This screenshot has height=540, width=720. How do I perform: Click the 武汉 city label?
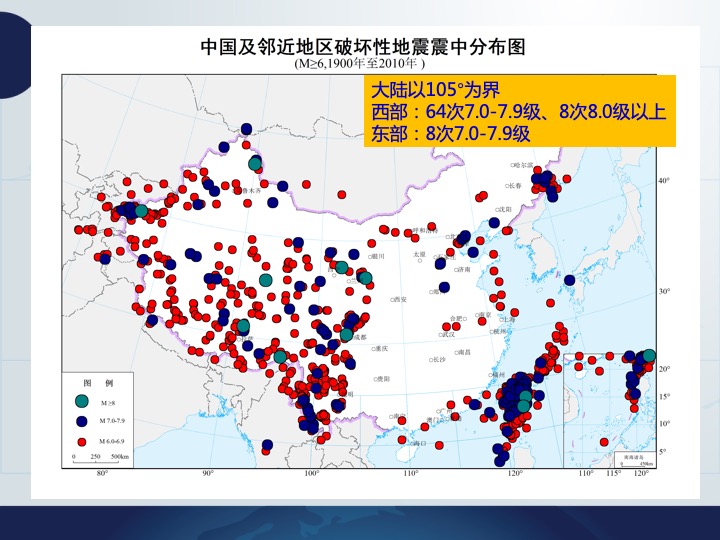pos(447,334)
